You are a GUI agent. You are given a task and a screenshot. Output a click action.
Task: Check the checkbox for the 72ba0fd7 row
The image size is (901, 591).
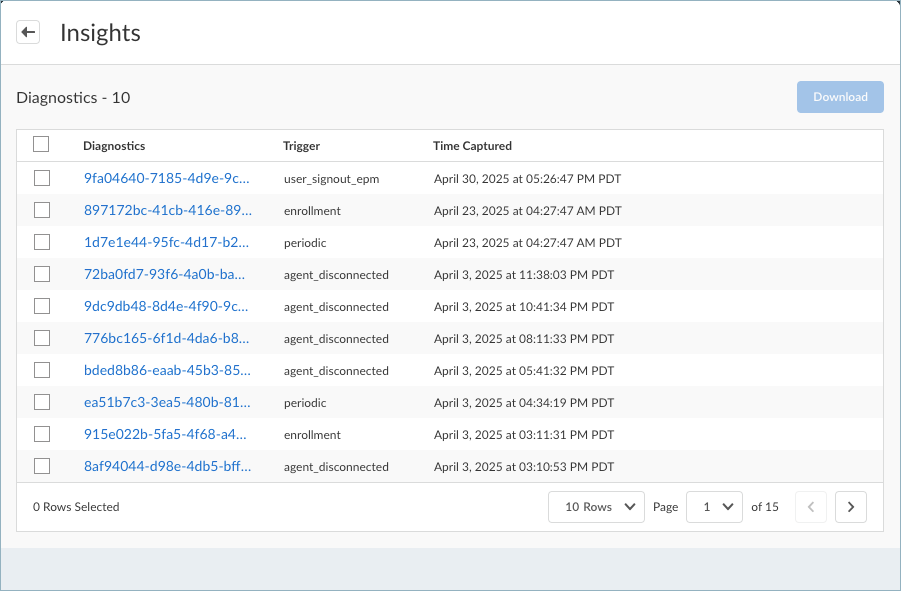point(41,273)
